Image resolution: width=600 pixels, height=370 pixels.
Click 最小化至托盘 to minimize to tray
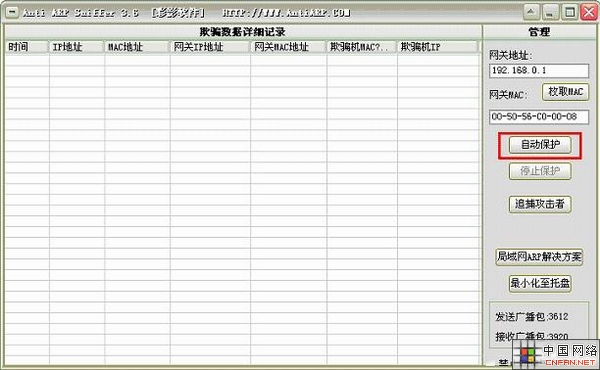pos(540,284)
